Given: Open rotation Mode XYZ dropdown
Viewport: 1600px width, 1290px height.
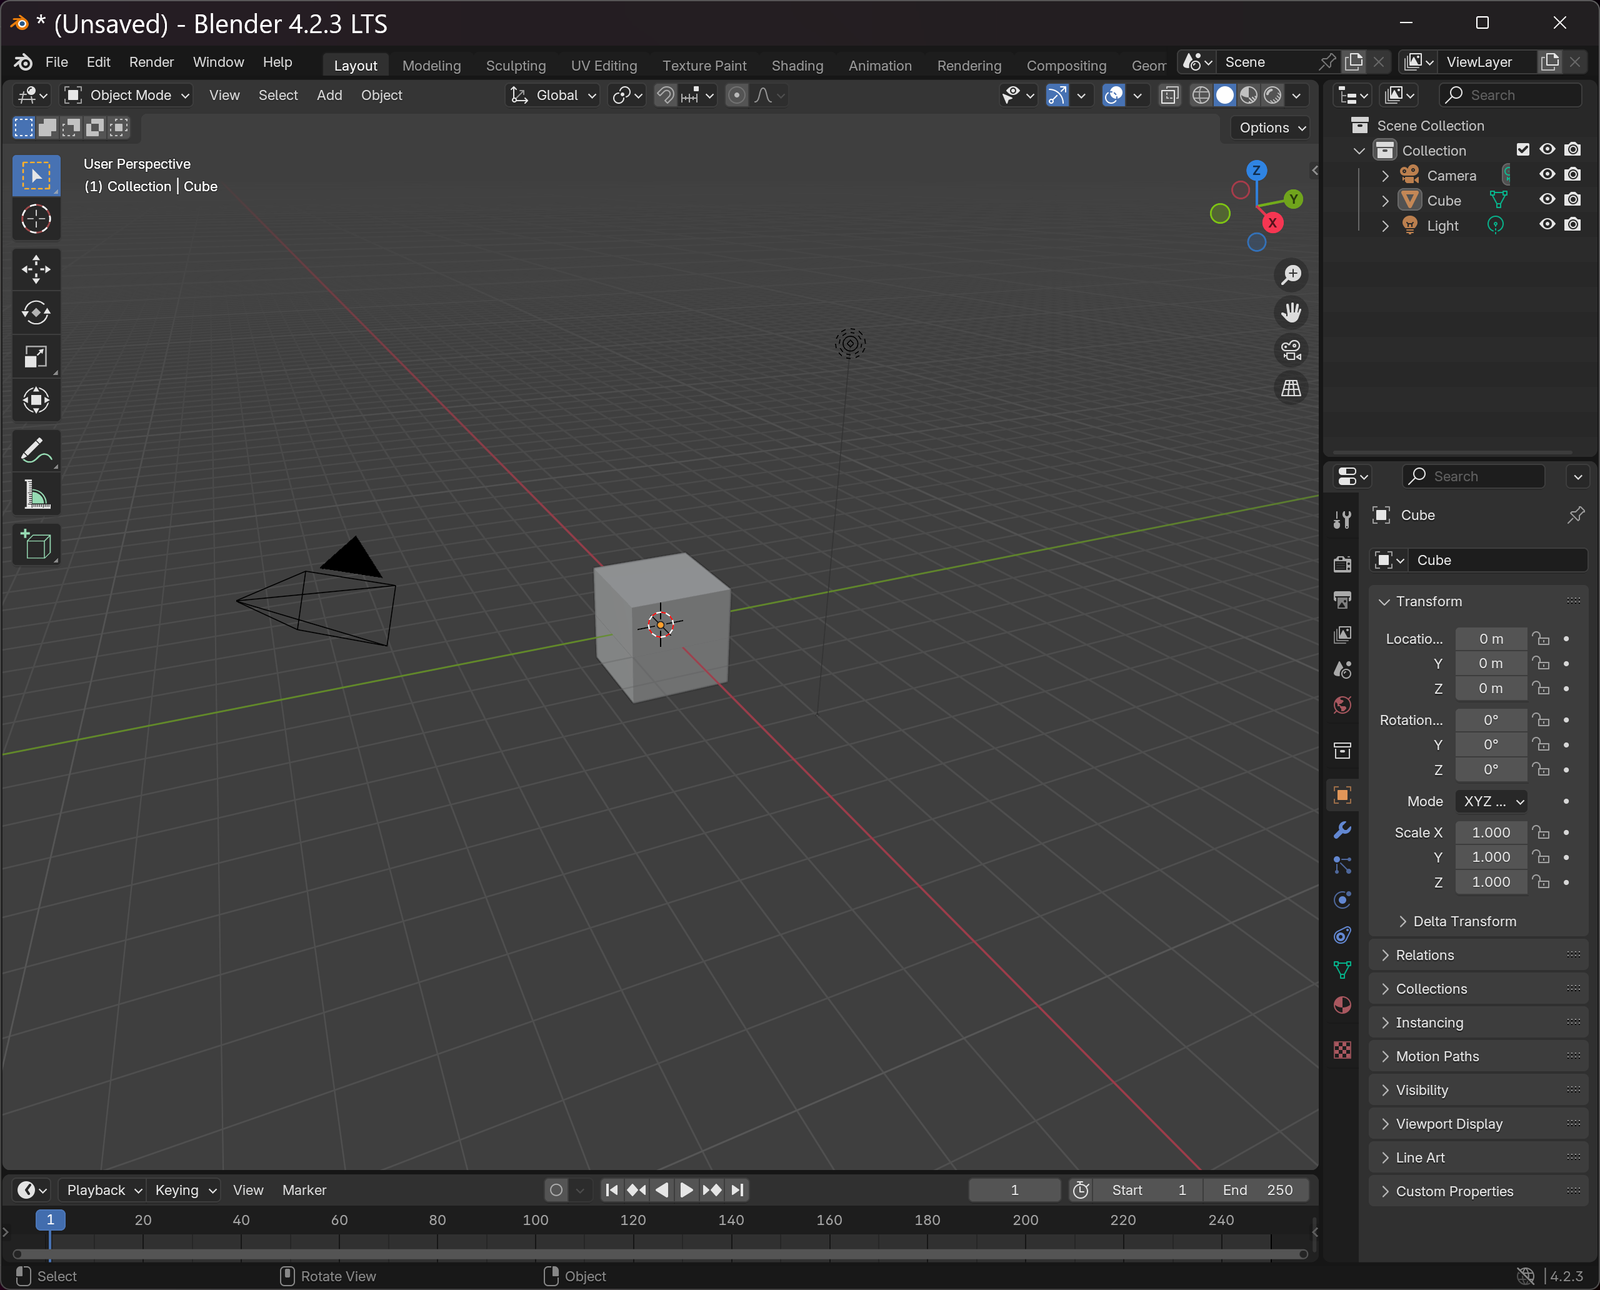Looking at the screenshot, I should (x=1491, y=801).
